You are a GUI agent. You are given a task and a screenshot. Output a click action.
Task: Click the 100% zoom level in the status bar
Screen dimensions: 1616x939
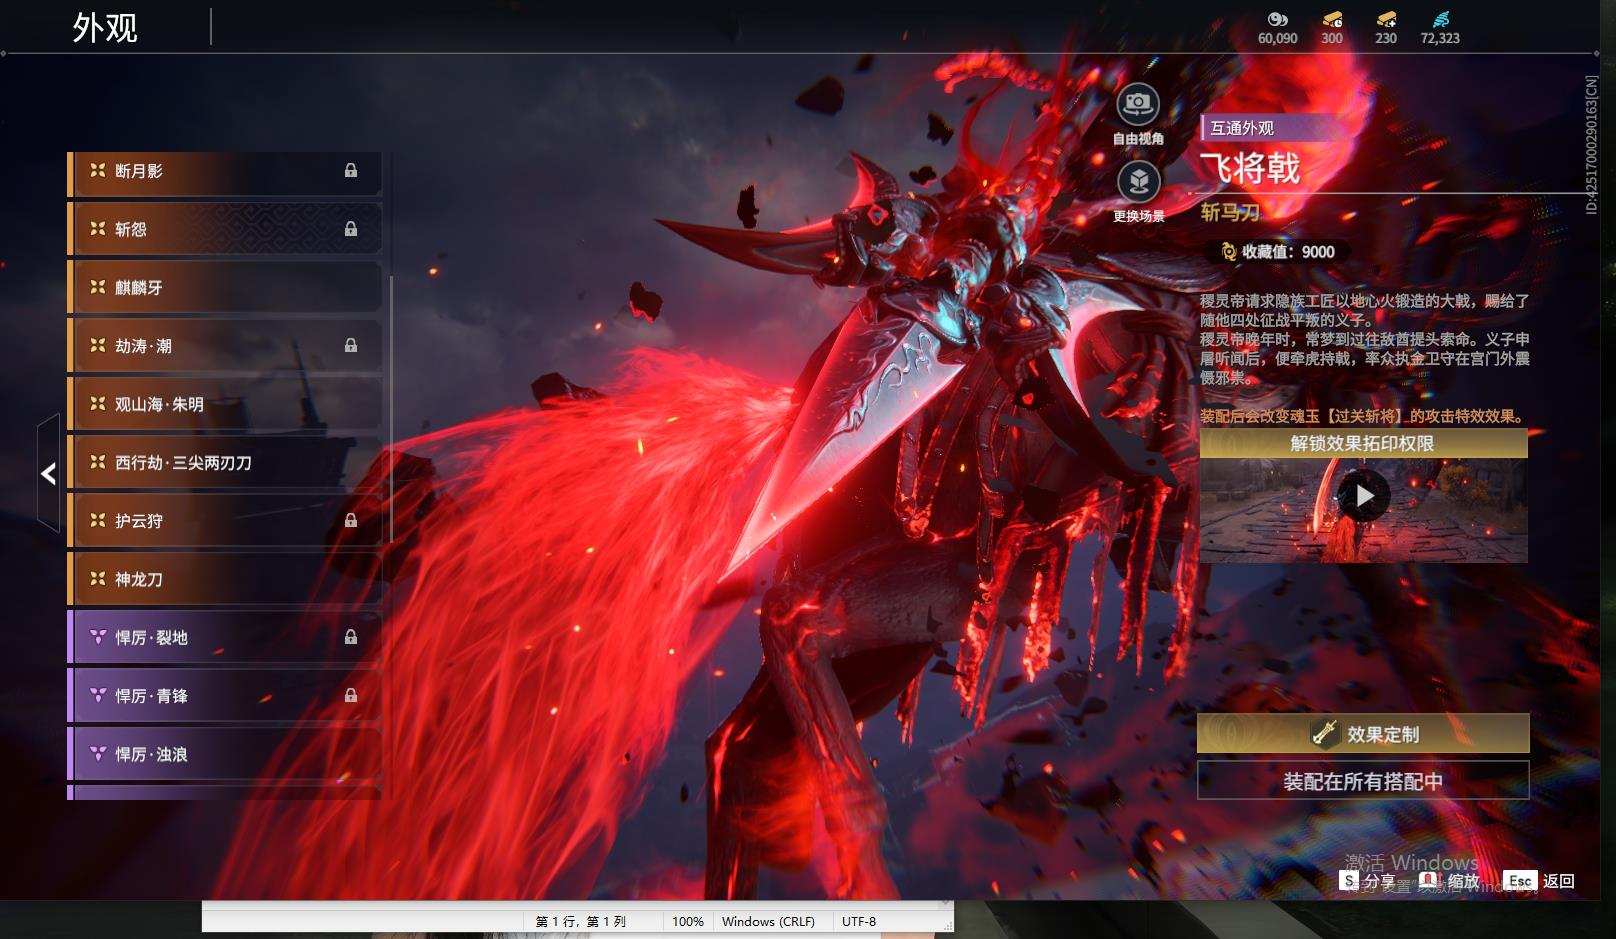(x=688, y=921)
